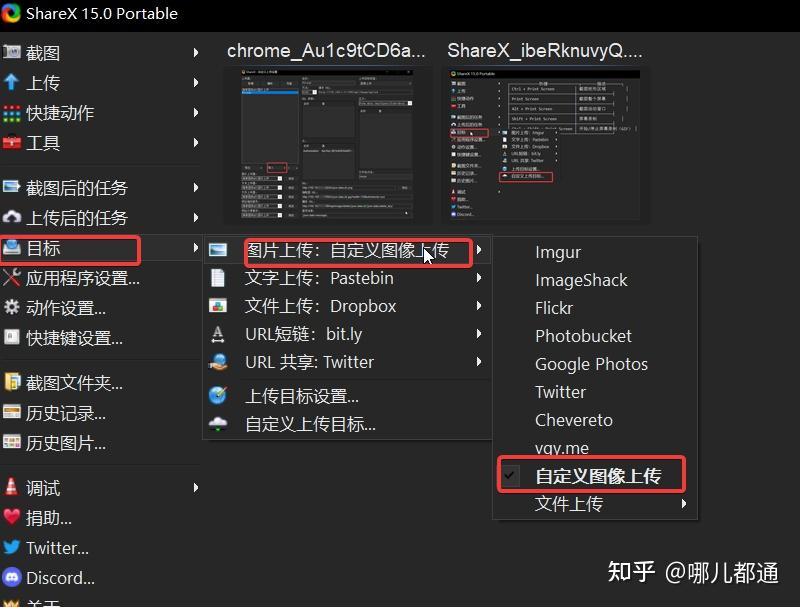Screen dimensions: 800x607
Task: Click 自定义上传目标 entry
Action: 303,423
